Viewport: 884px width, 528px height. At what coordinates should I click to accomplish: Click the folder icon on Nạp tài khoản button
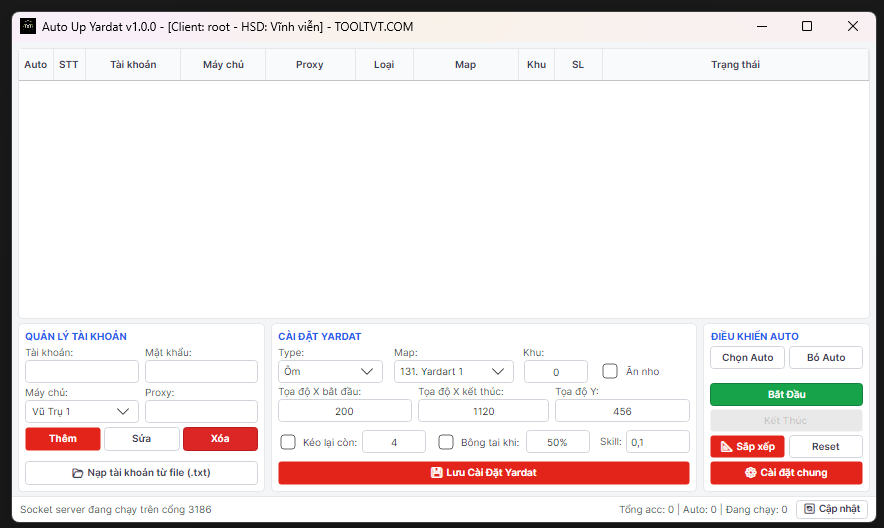tap(78, 473)
